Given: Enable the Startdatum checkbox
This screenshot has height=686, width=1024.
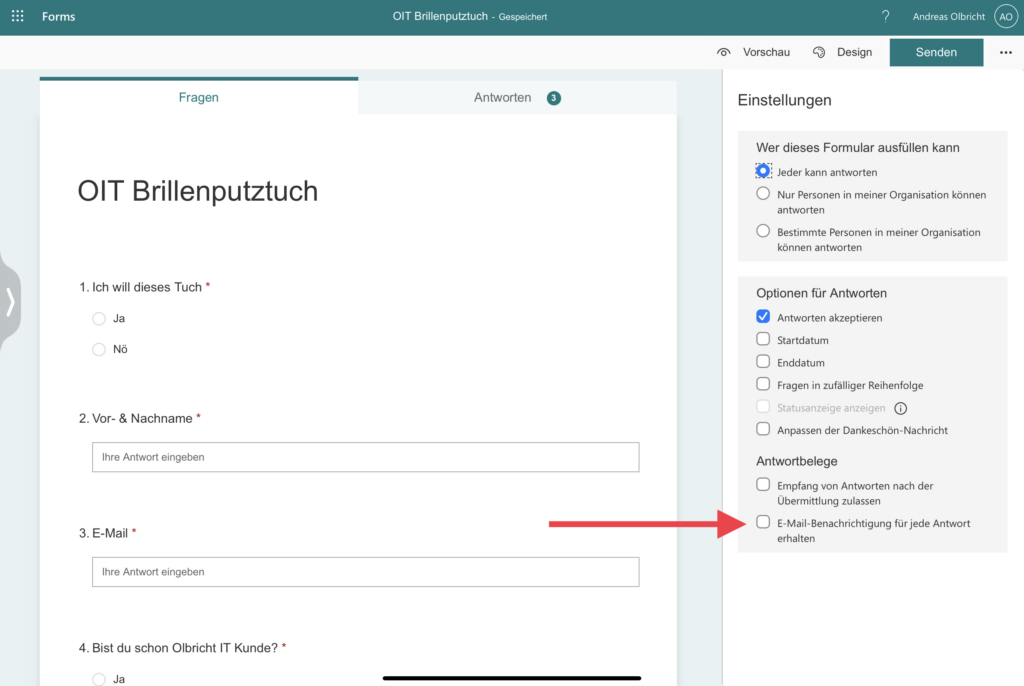Looking at the screenshot, I should 763,339.
